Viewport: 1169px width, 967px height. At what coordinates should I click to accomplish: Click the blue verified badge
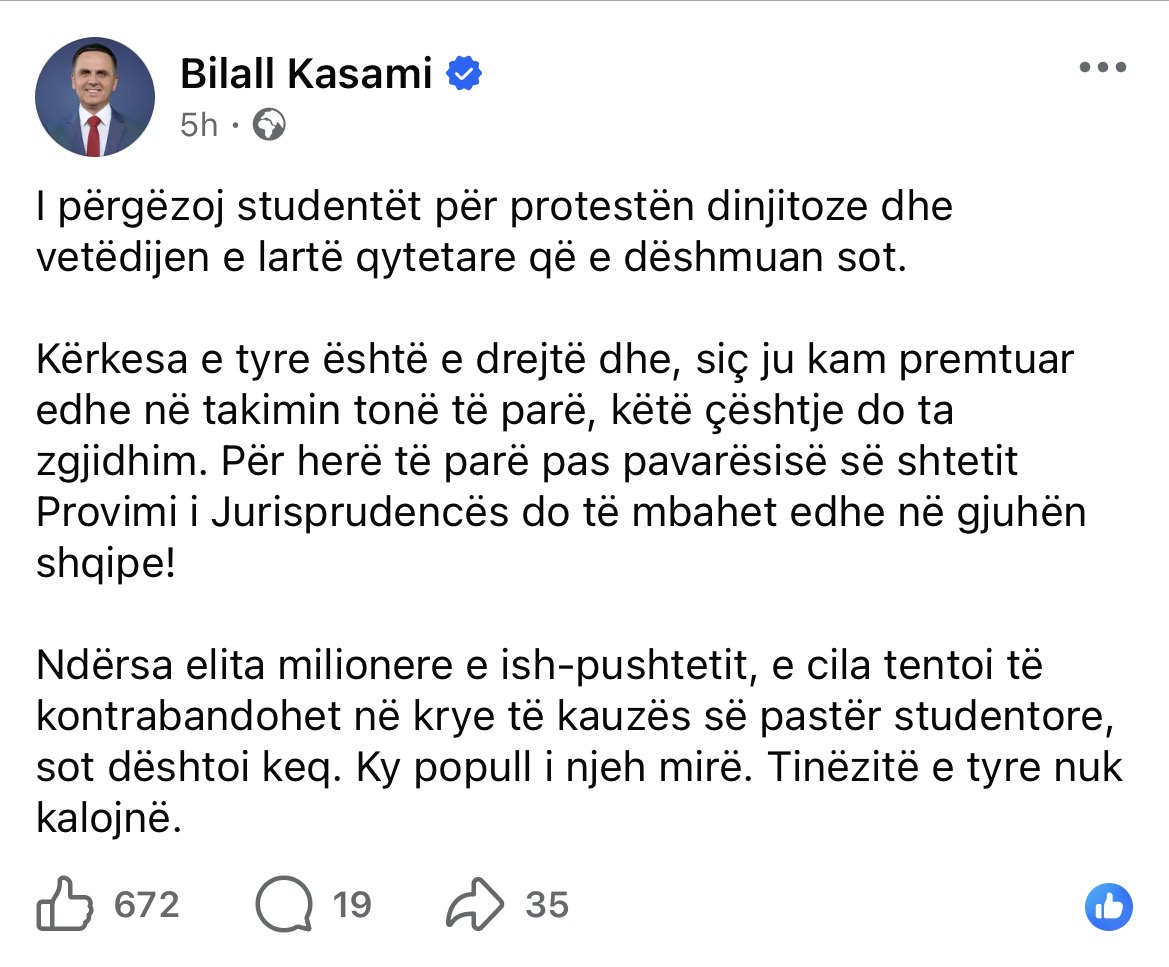465,73
